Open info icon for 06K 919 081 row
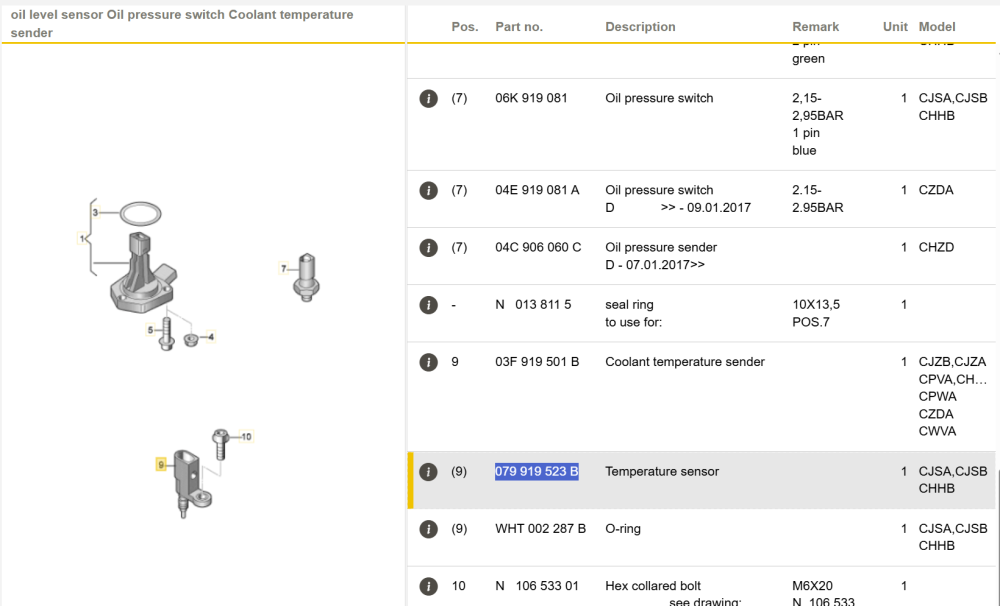The height and width of the screenshot is (606, 1000). (428, 99)
